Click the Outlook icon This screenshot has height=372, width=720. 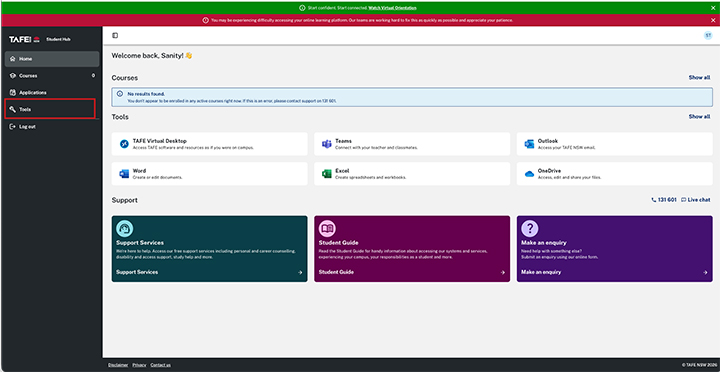click(x=529, y=144)
